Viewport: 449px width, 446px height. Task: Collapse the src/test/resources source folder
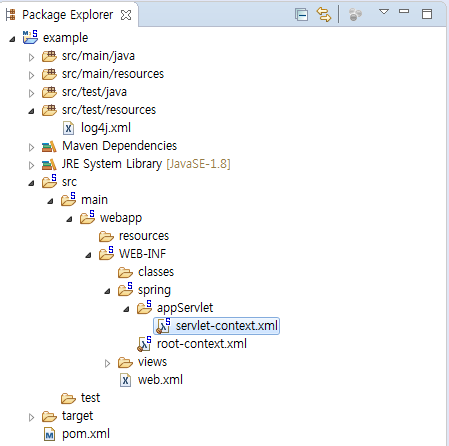(31, 111)
